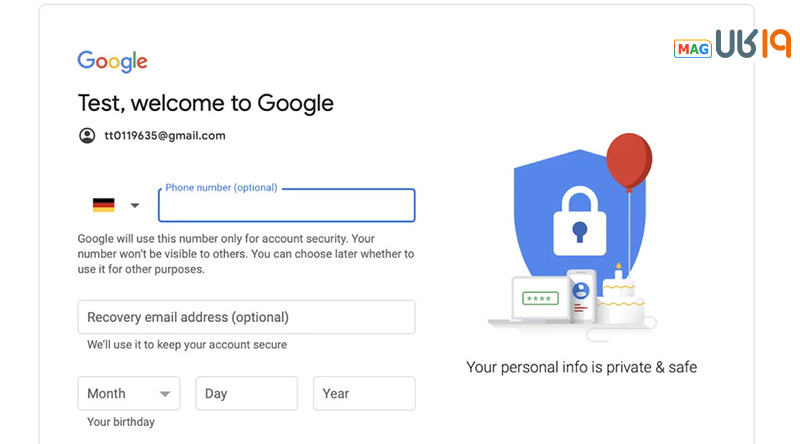Click the Google logo
800x444 pixels.
[x=112, y=61]
